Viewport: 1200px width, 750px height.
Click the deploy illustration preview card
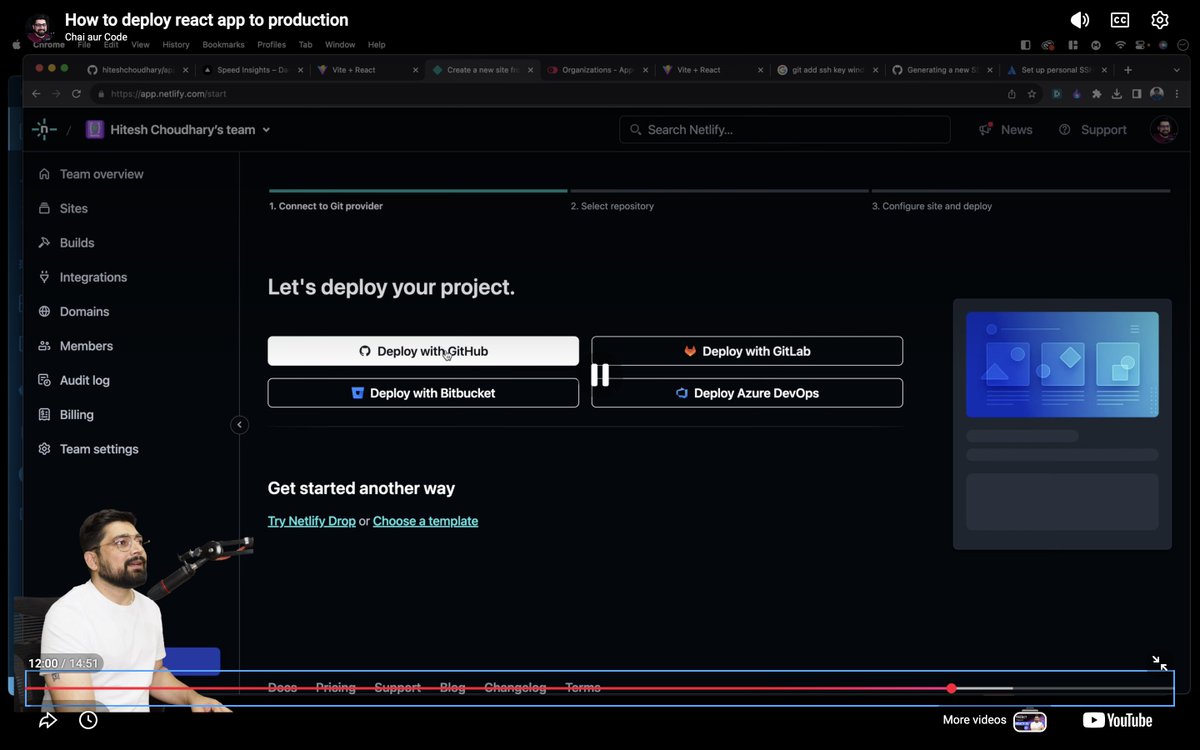click(x=1062, y=424)
